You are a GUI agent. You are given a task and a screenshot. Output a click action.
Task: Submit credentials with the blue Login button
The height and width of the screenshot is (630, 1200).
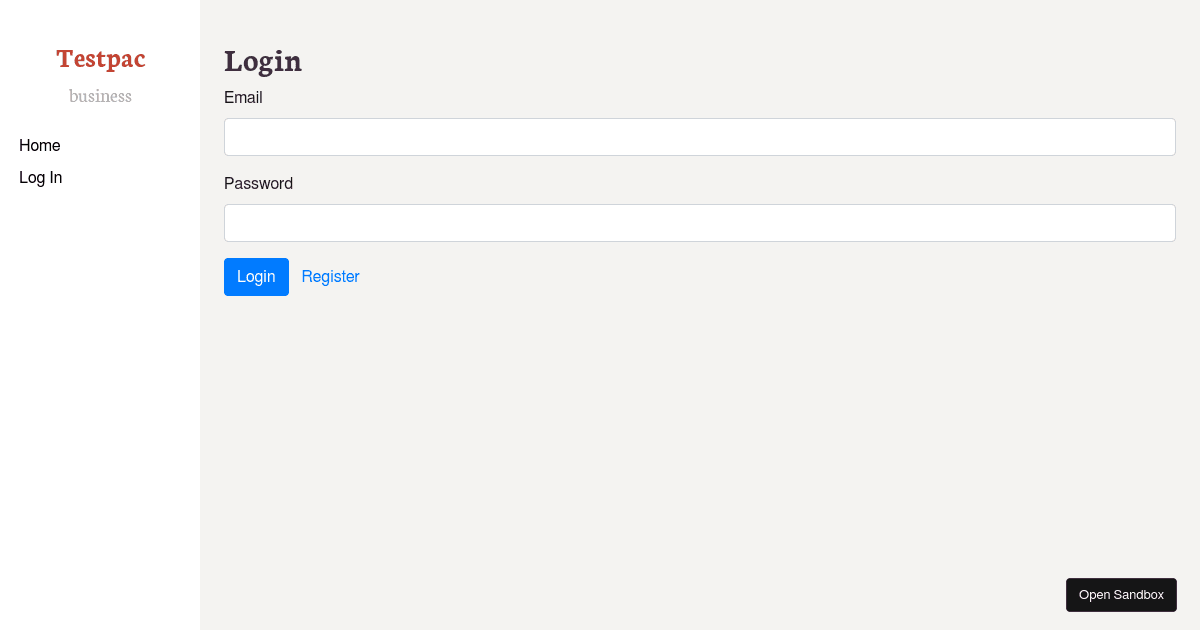point(256,276)
